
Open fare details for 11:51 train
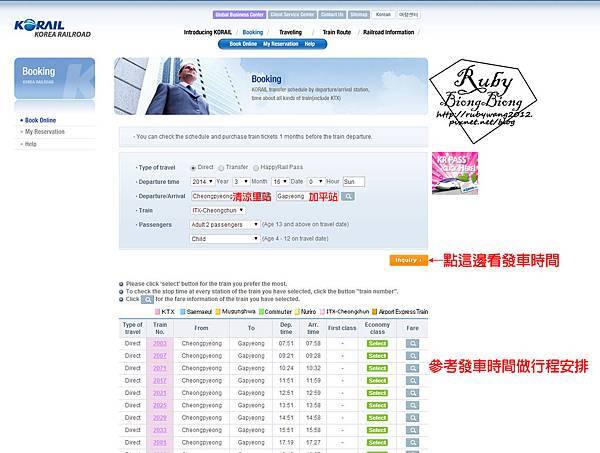click(412, 381)
